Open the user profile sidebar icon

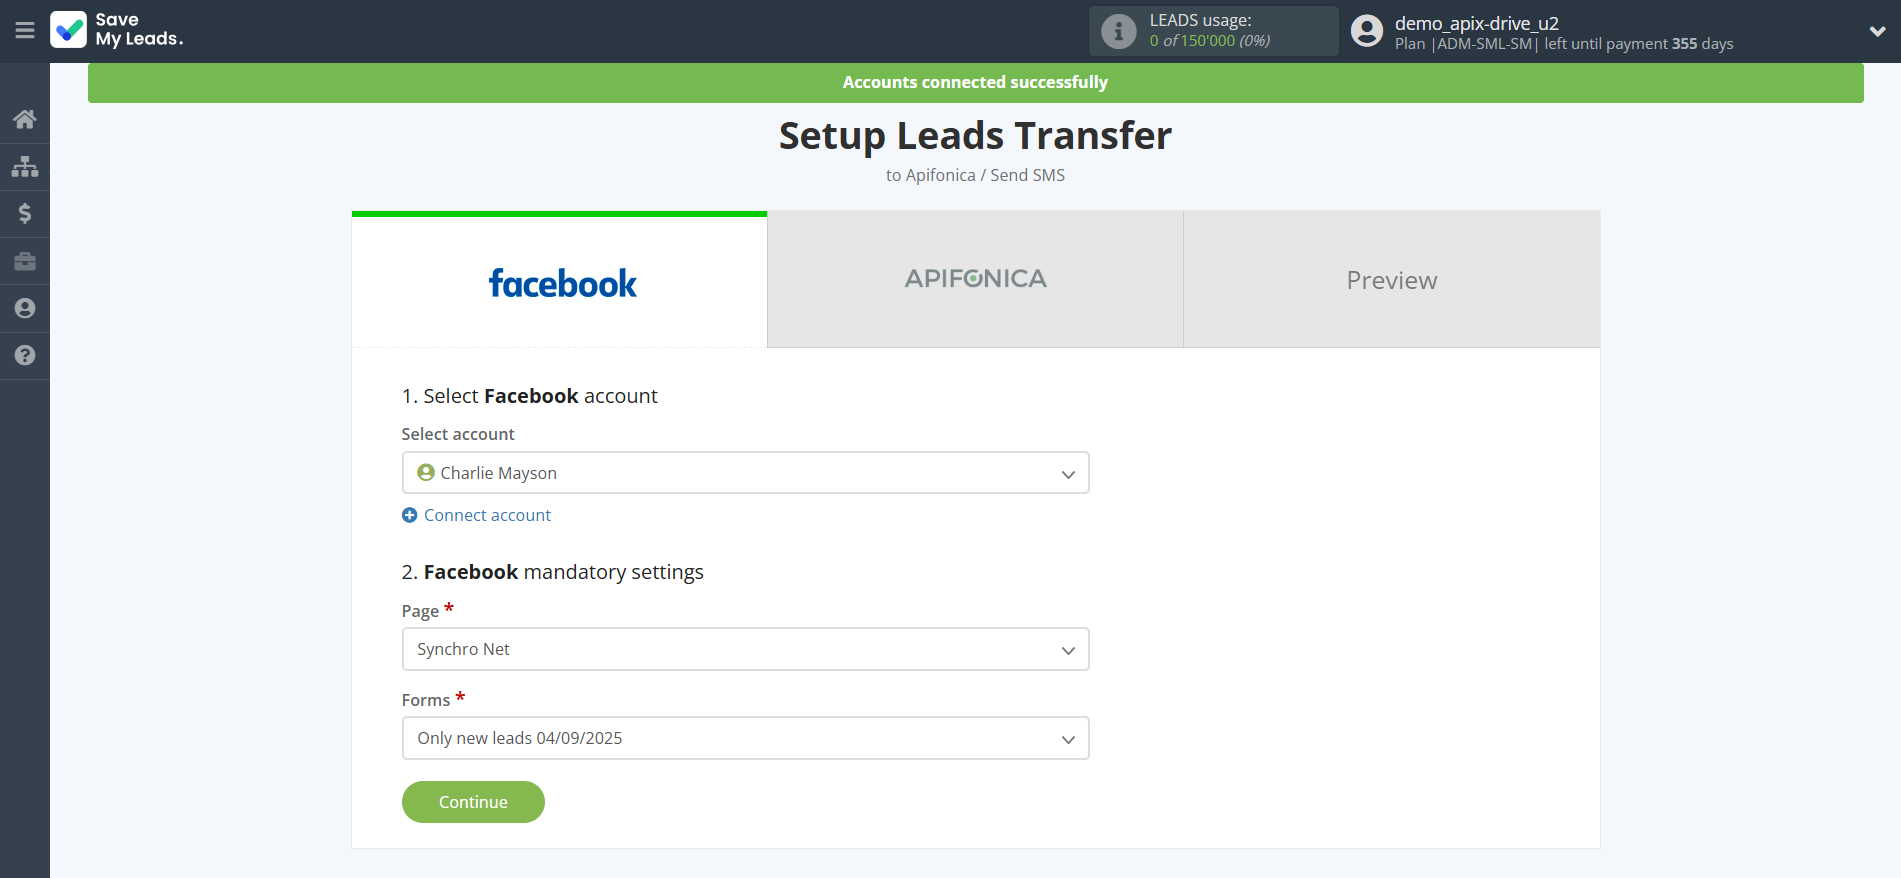click(25, 308)
